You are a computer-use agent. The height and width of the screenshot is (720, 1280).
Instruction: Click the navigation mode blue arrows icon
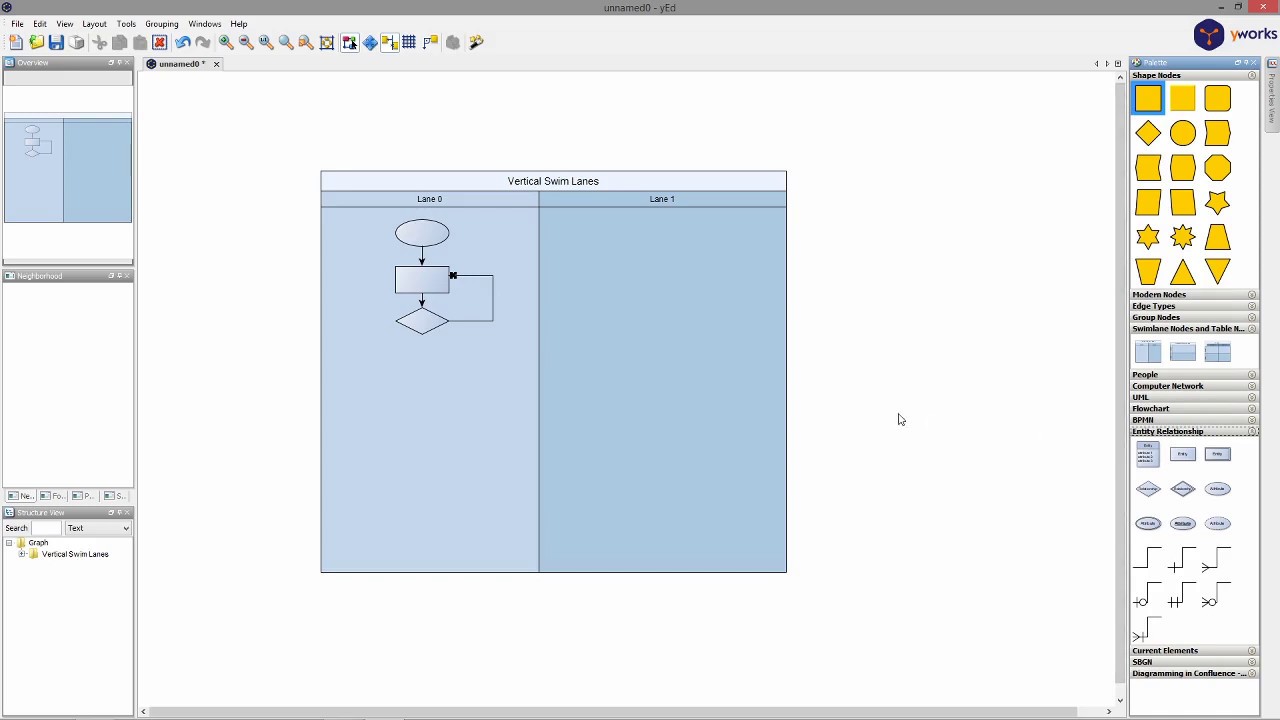pos(370,42)
